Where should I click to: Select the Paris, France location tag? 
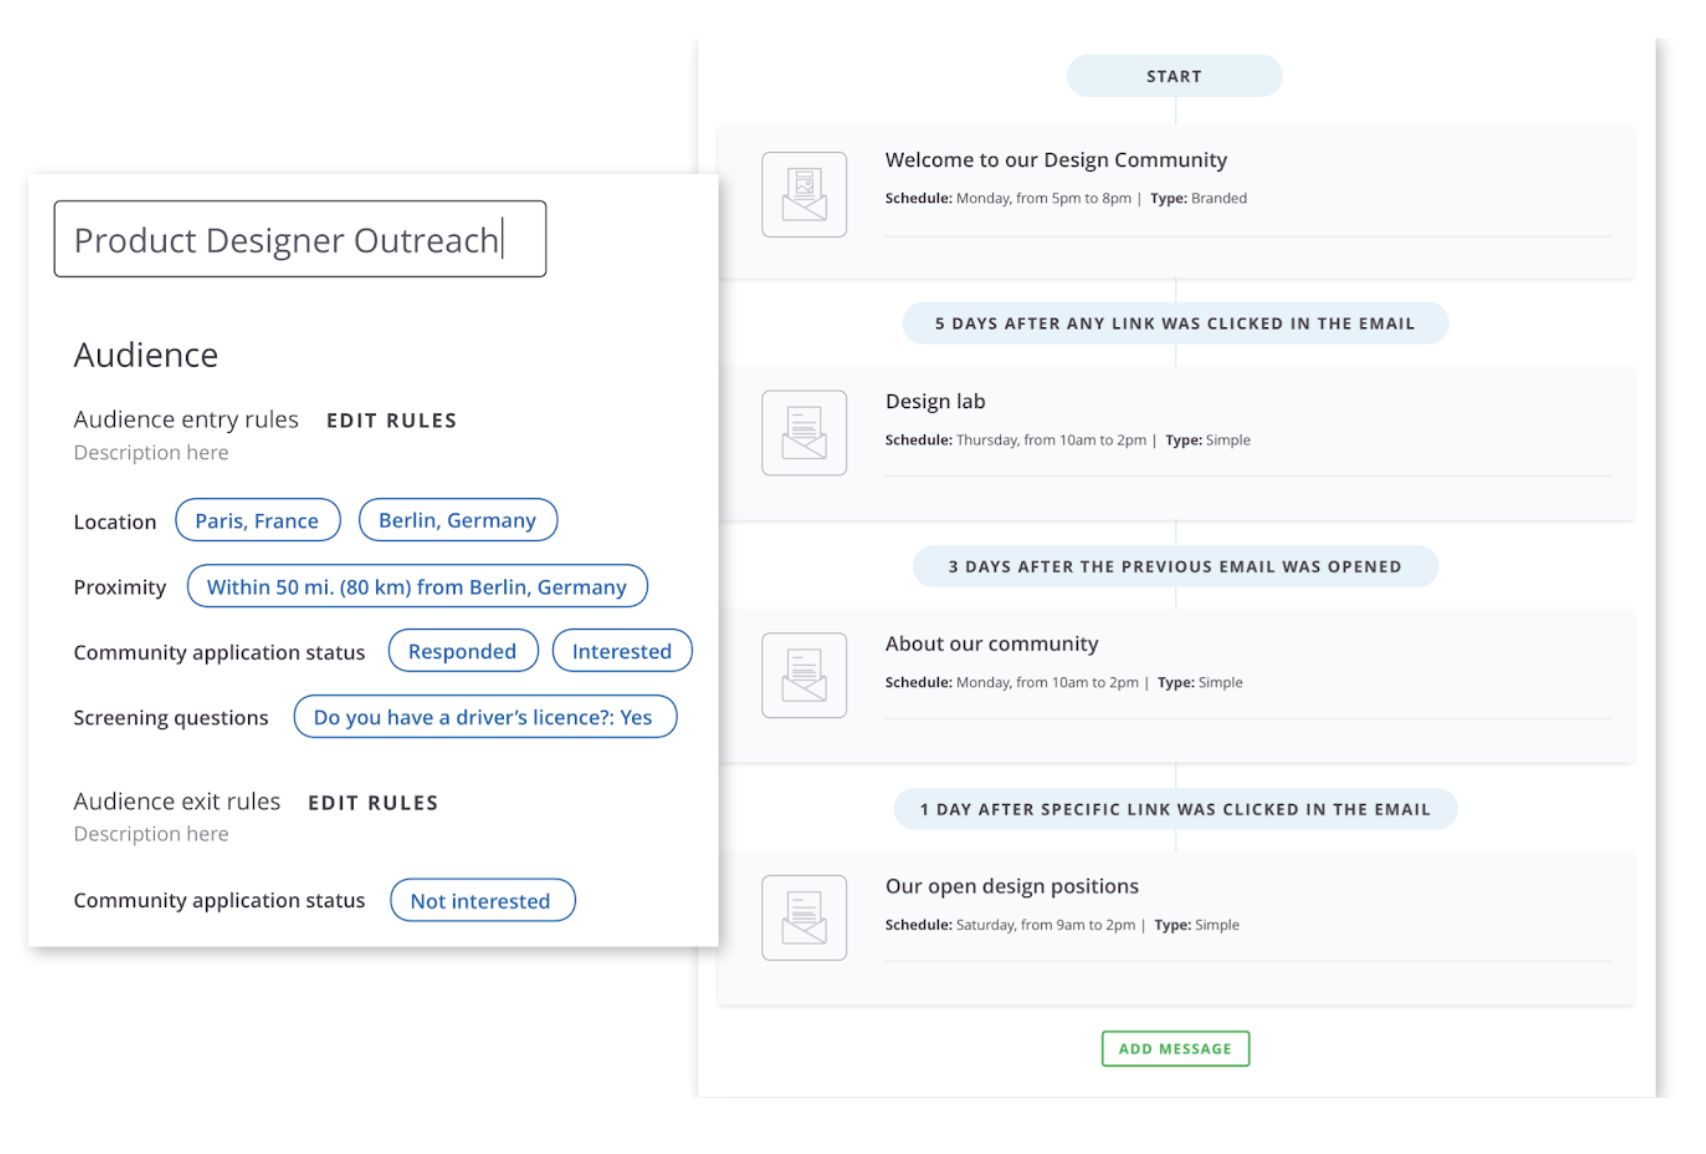tap(257, 521)
